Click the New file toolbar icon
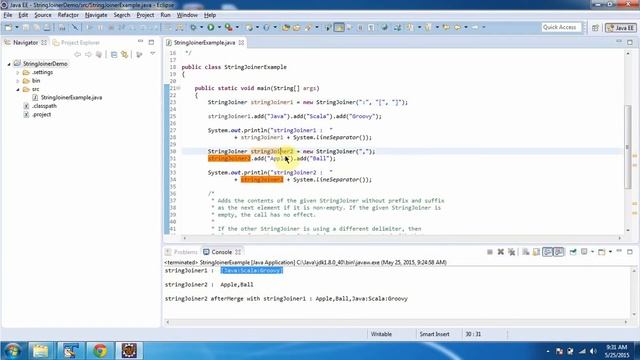The image size is (640, 360). coord(8,27)
